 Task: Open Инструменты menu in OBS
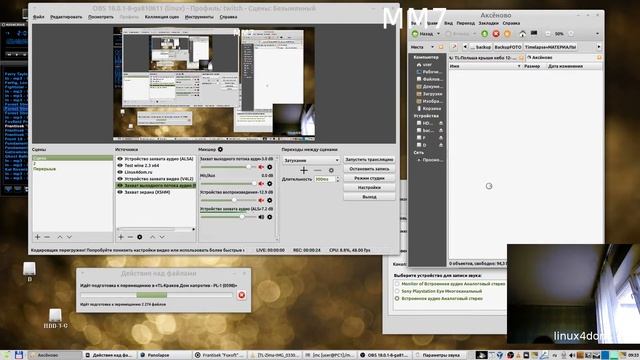click(x=199, y=17)
